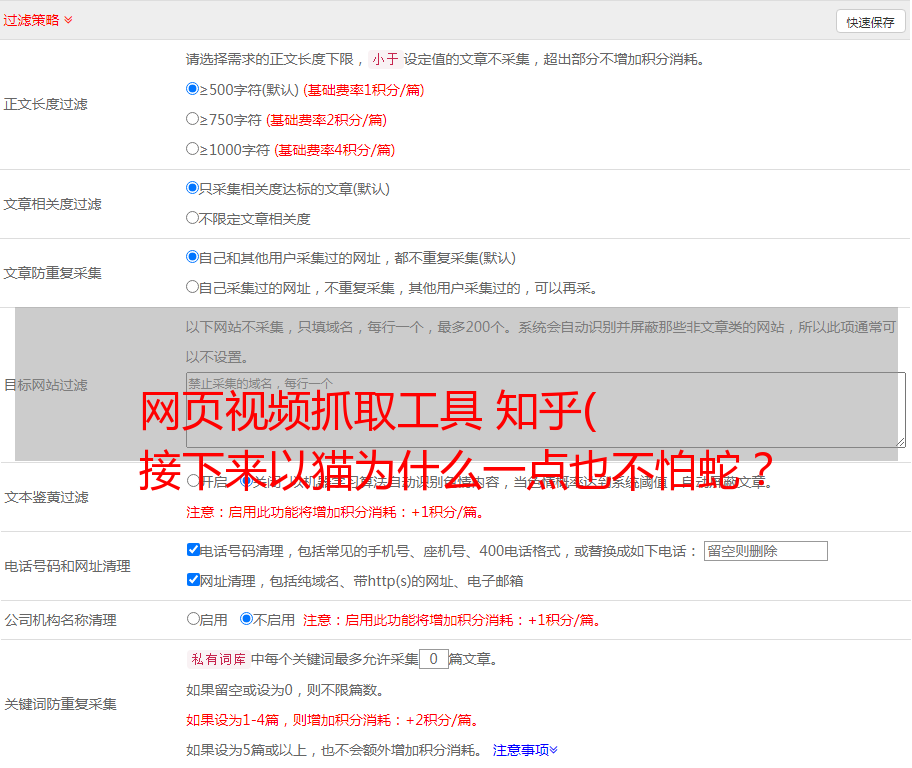The image size is (912, 768).
Task: Click the 文章相关度过滤 row label
Action: tap(52, 204)
